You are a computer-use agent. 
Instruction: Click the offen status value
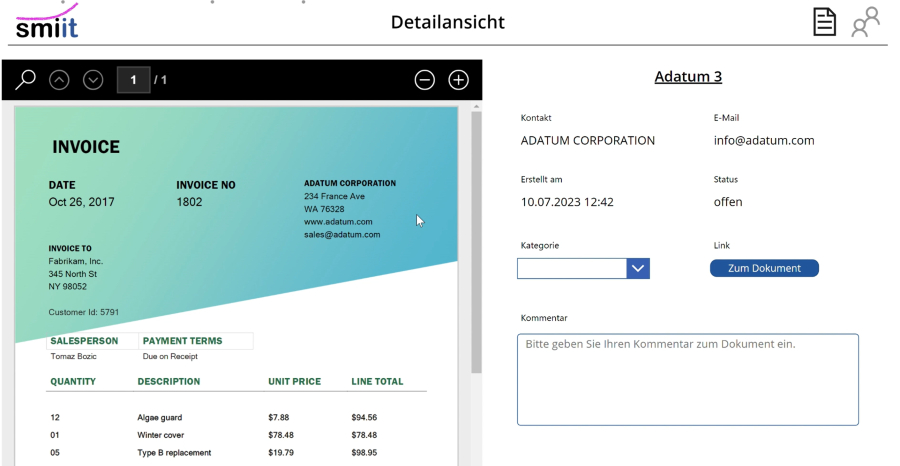pyautogui.click(x=728, y=202)
